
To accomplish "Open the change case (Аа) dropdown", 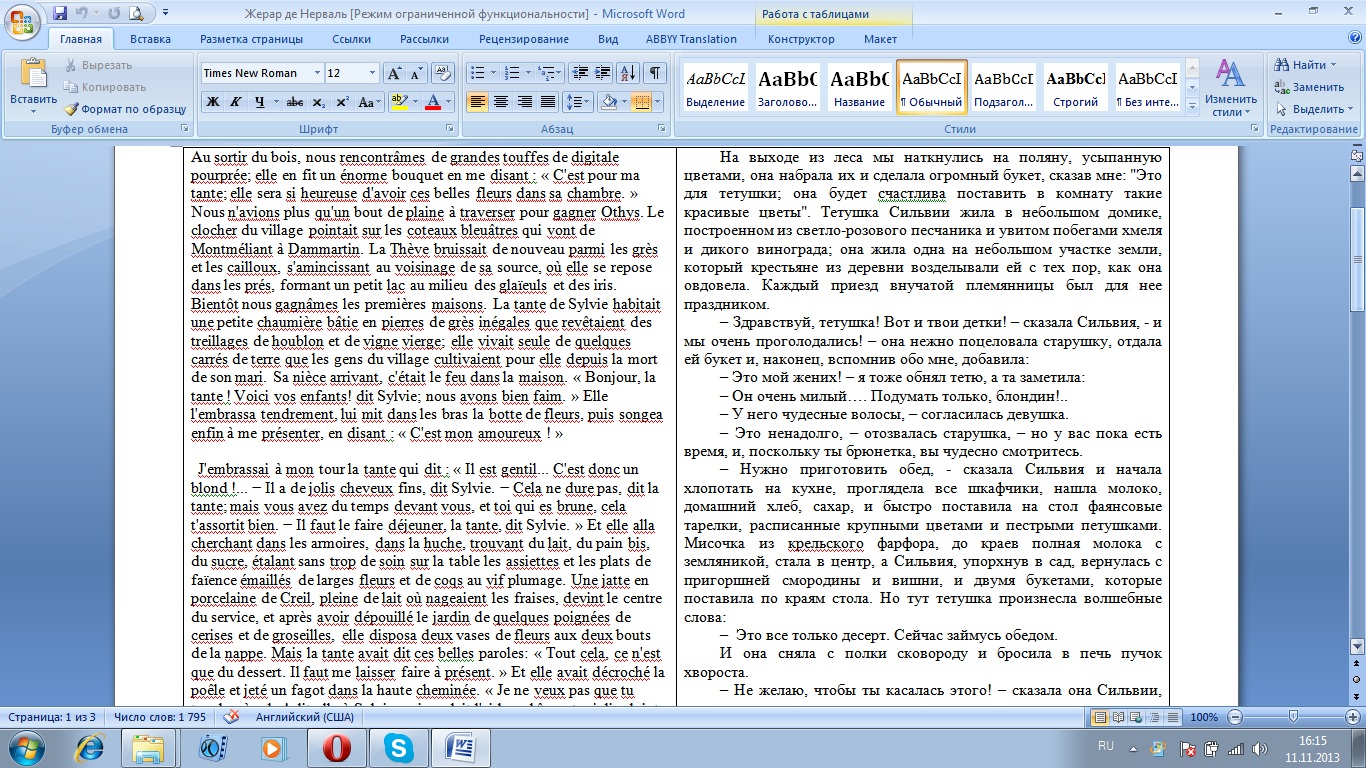I will [x=369, y=102].
